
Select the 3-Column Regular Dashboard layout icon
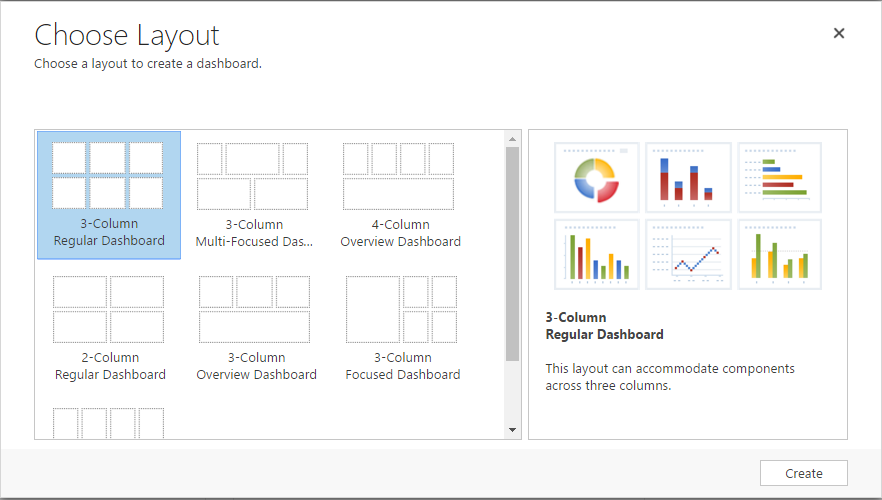point(108,175)
